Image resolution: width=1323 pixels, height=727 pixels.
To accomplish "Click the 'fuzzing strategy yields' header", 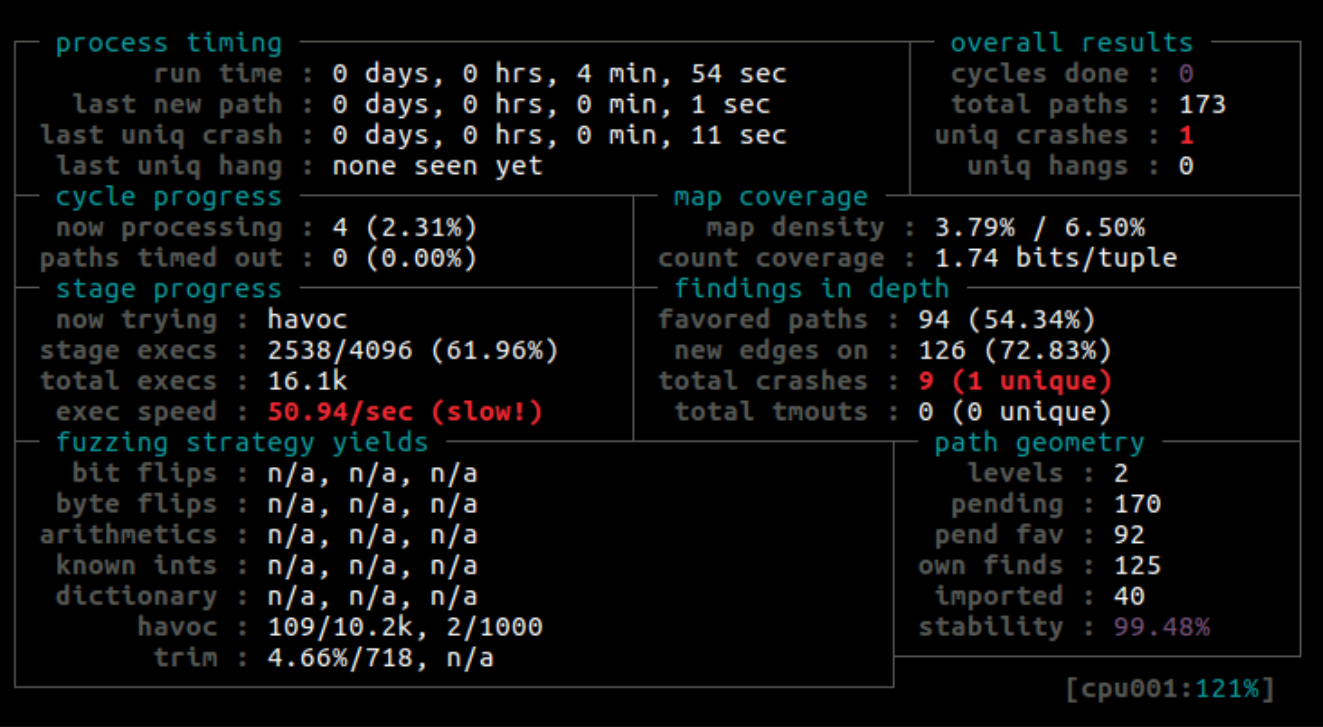I will coord(242,442).
